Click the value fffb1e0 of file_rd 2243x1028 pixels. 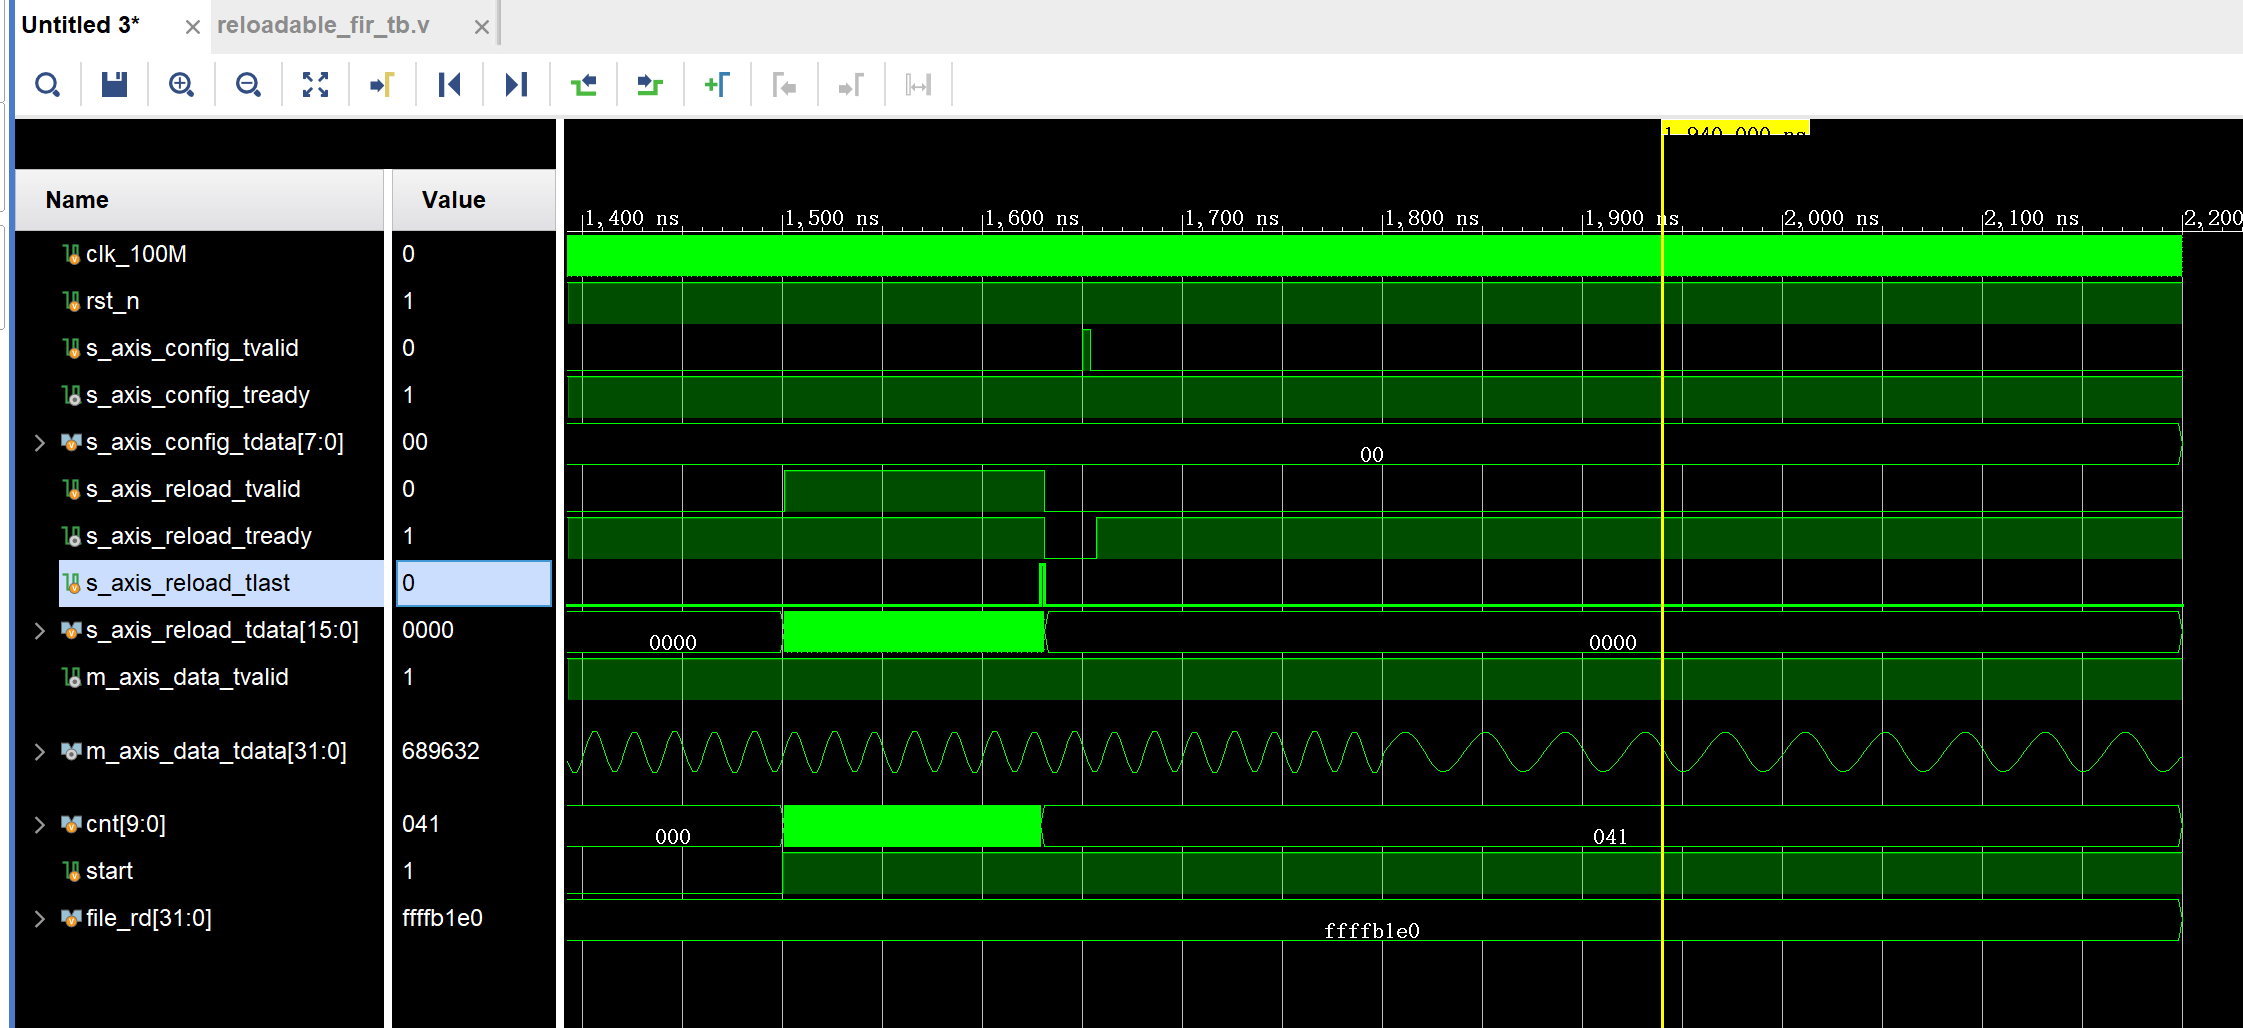pyautogui.click(x=442, y=918)
